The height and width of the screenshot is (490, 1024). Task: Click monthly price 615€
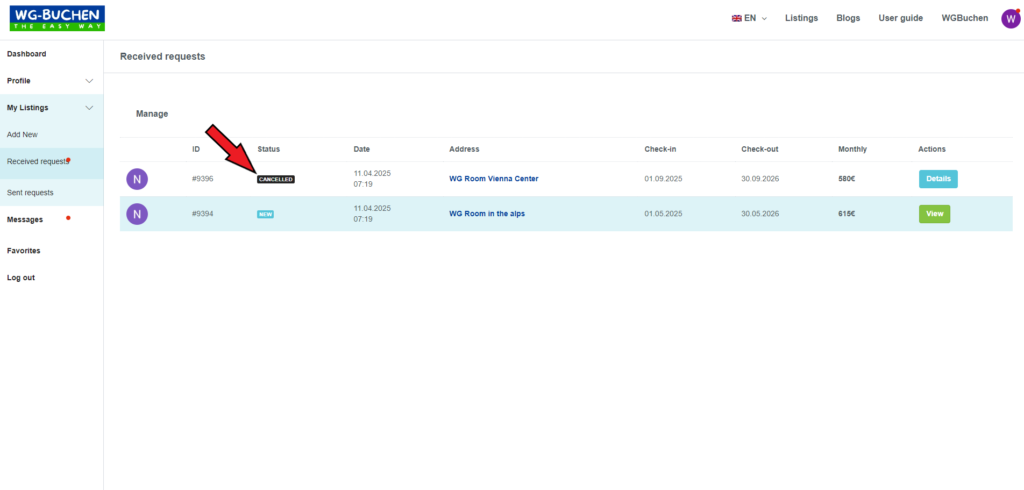click(847, 213)
